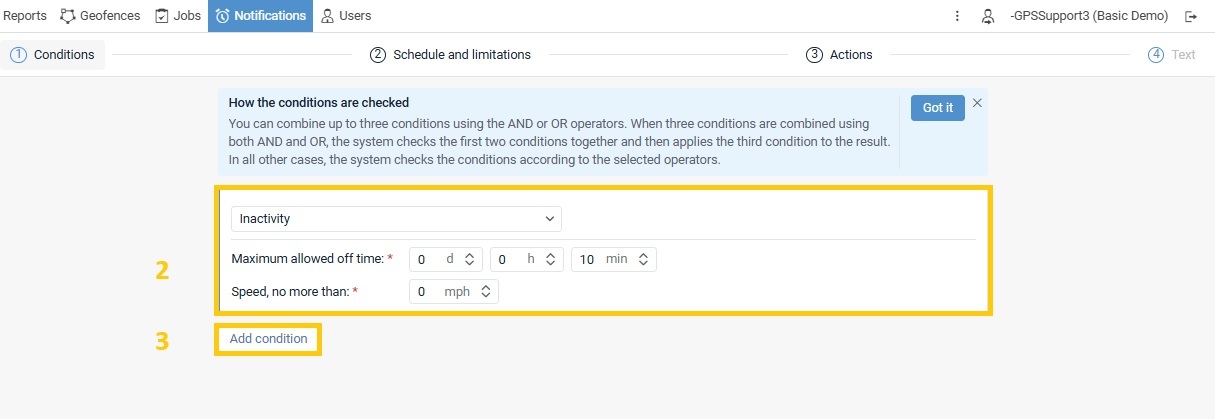The image size is (1215, 419).
Task: Open the Geofences section
Action: [x=102, y=16]
